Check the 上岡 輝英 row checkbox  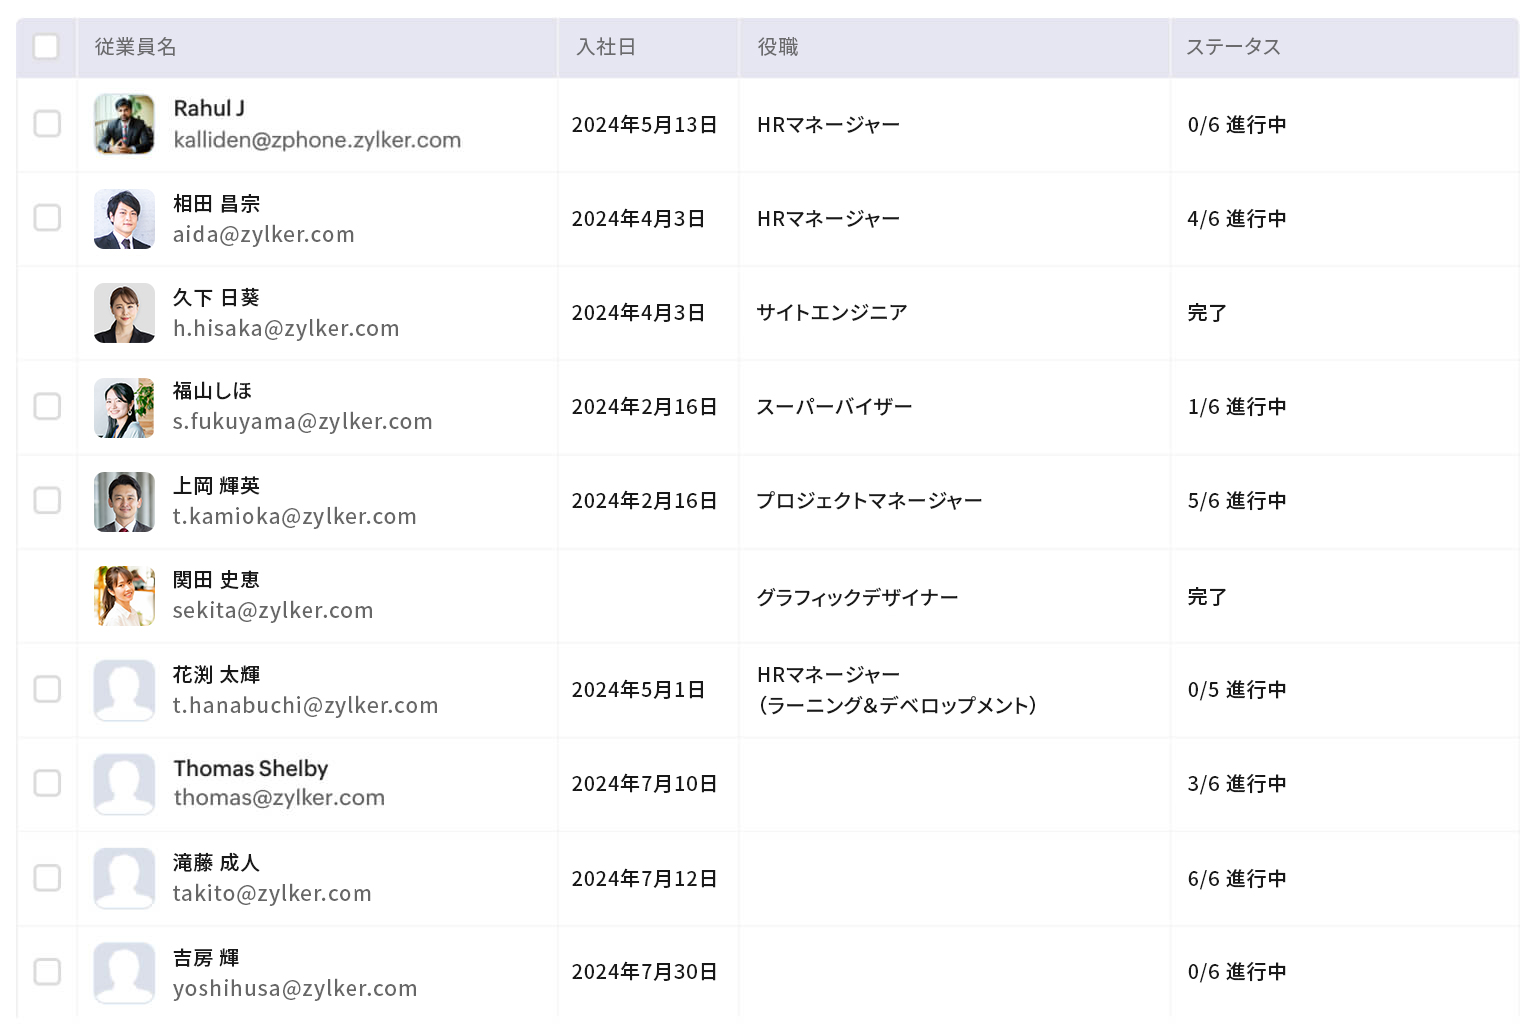[x=47, y=500]
